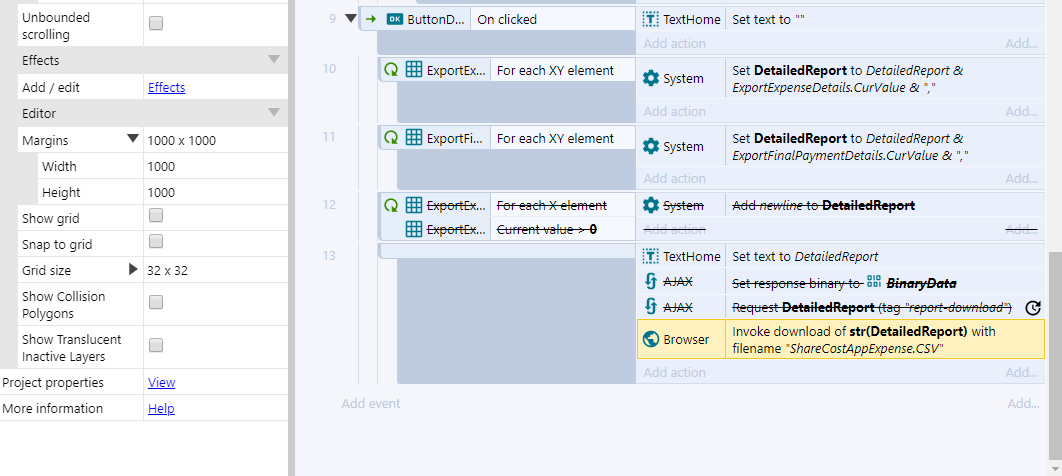Click Add action under event 13
The width and height of the screenshot is (1062, 476).
[675, 372]
